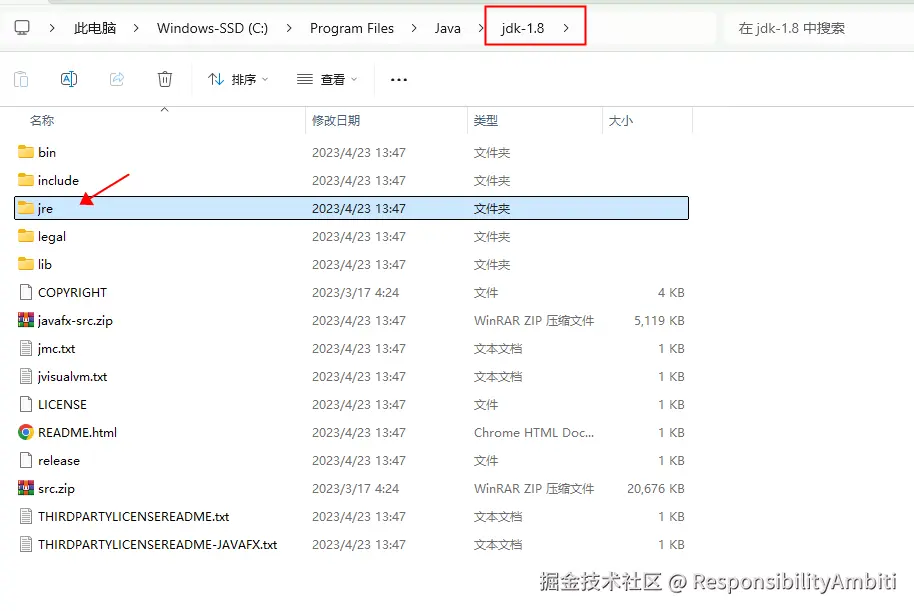Click the file name THIRDPARTYLICENSEREADME-JAVAFX.txt
Viewport: 914px width, 611px height.
coord(157,544)
